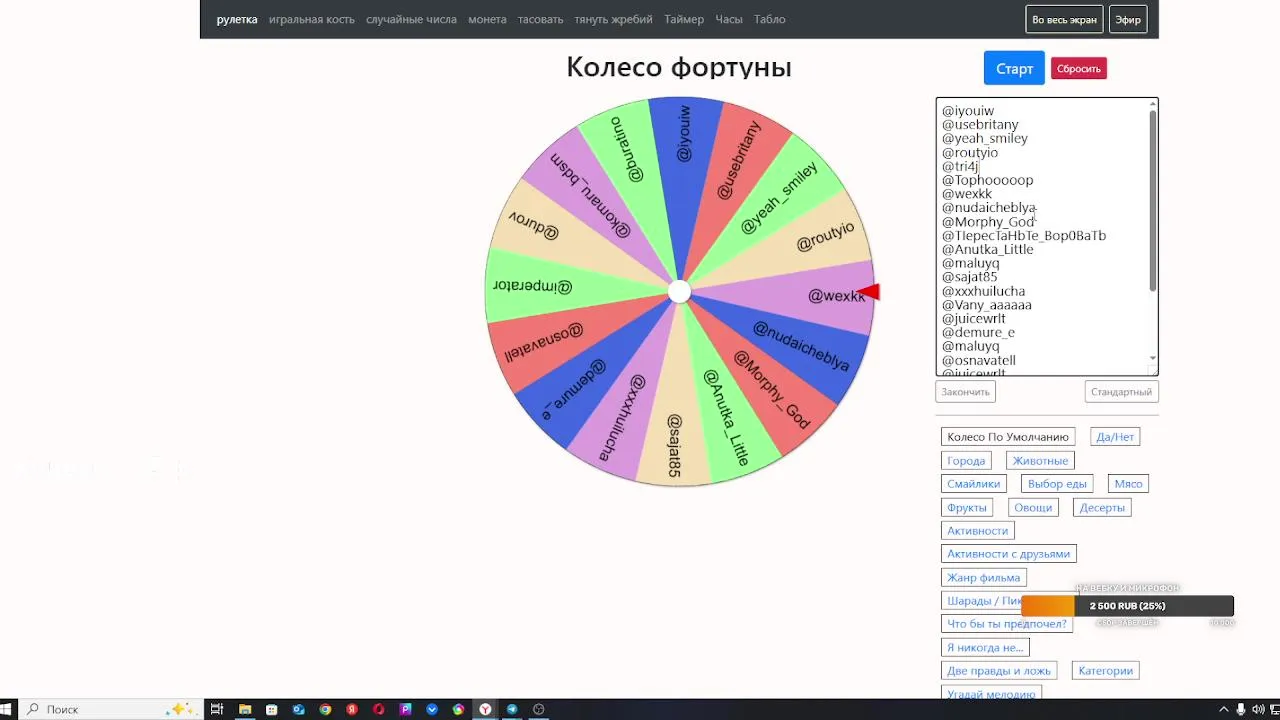Open the игральная кость tab
This screenshot has width=1280, height=720.
(311, 19)
